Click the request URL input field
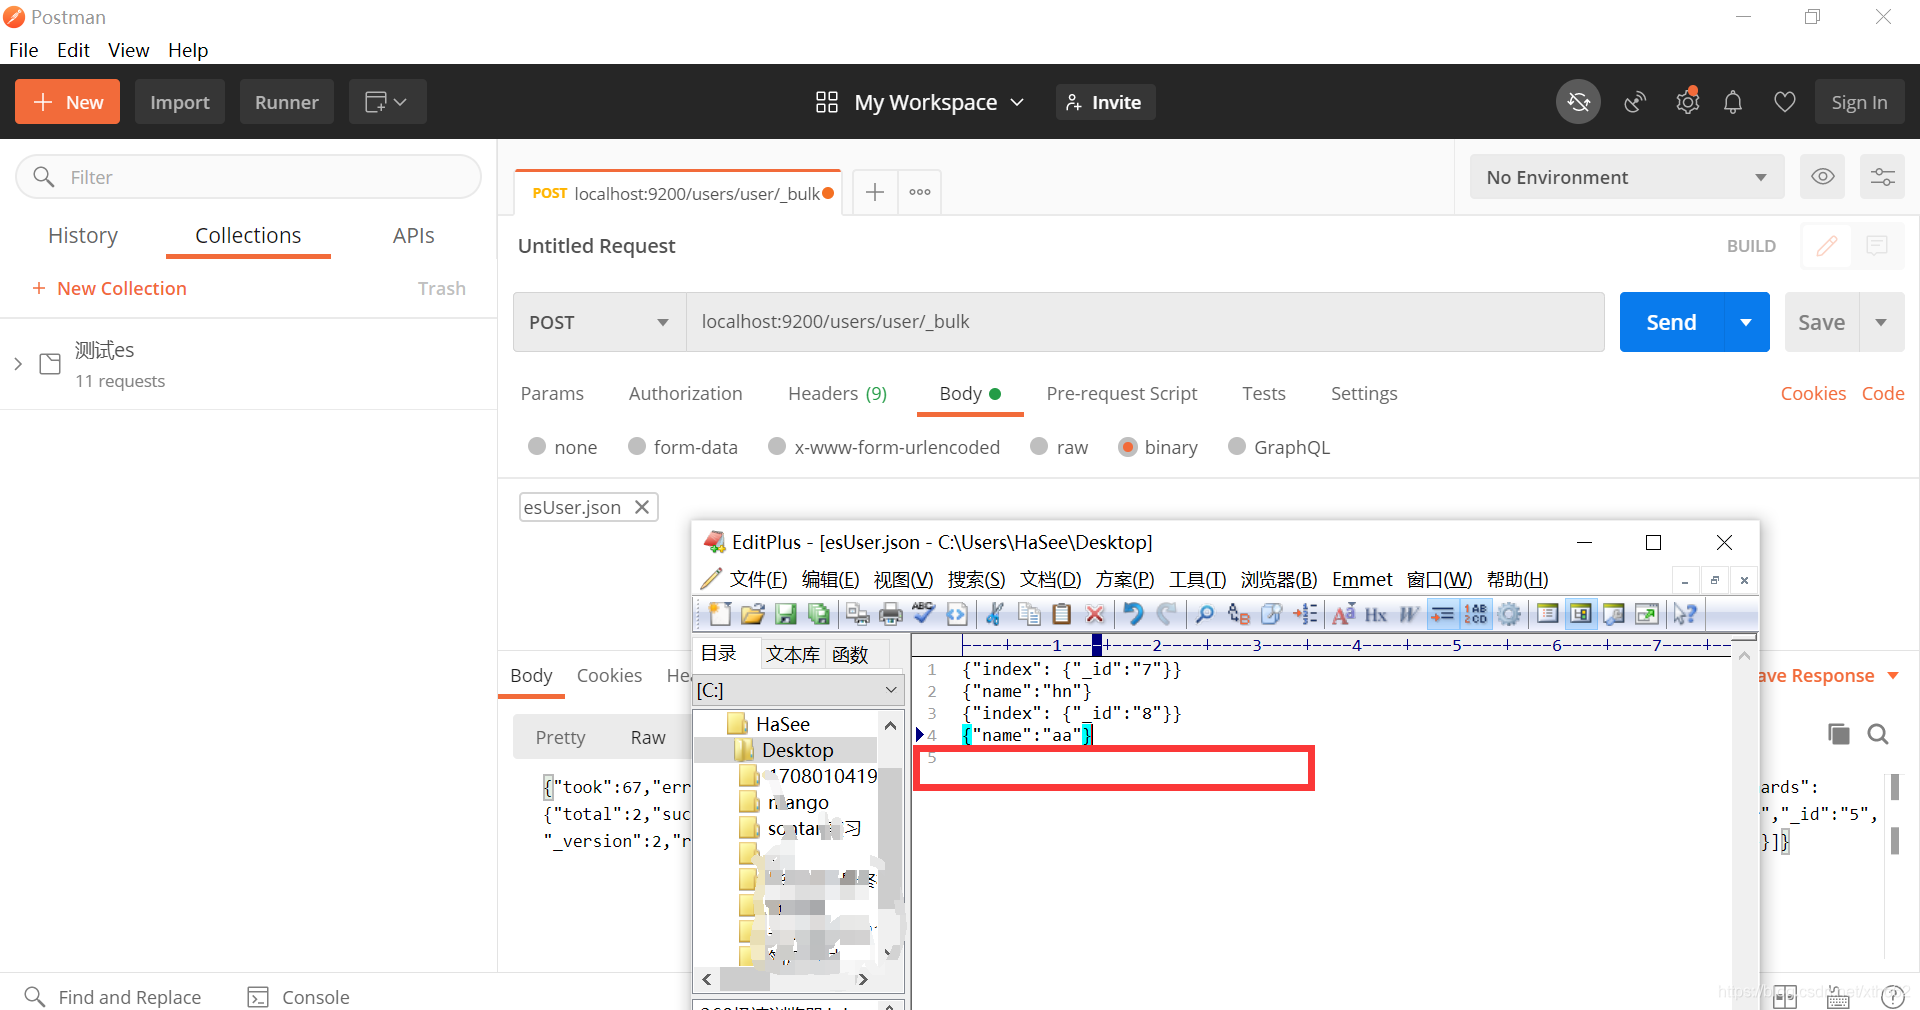1920x1010 pixels. point(1145,322)
